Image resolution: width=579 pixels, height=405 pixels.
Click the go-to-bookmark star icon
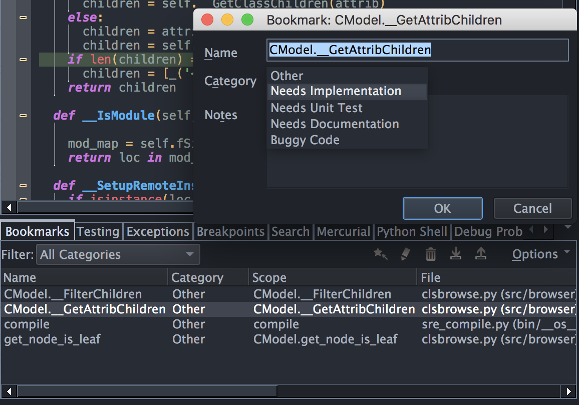point(380,254)
